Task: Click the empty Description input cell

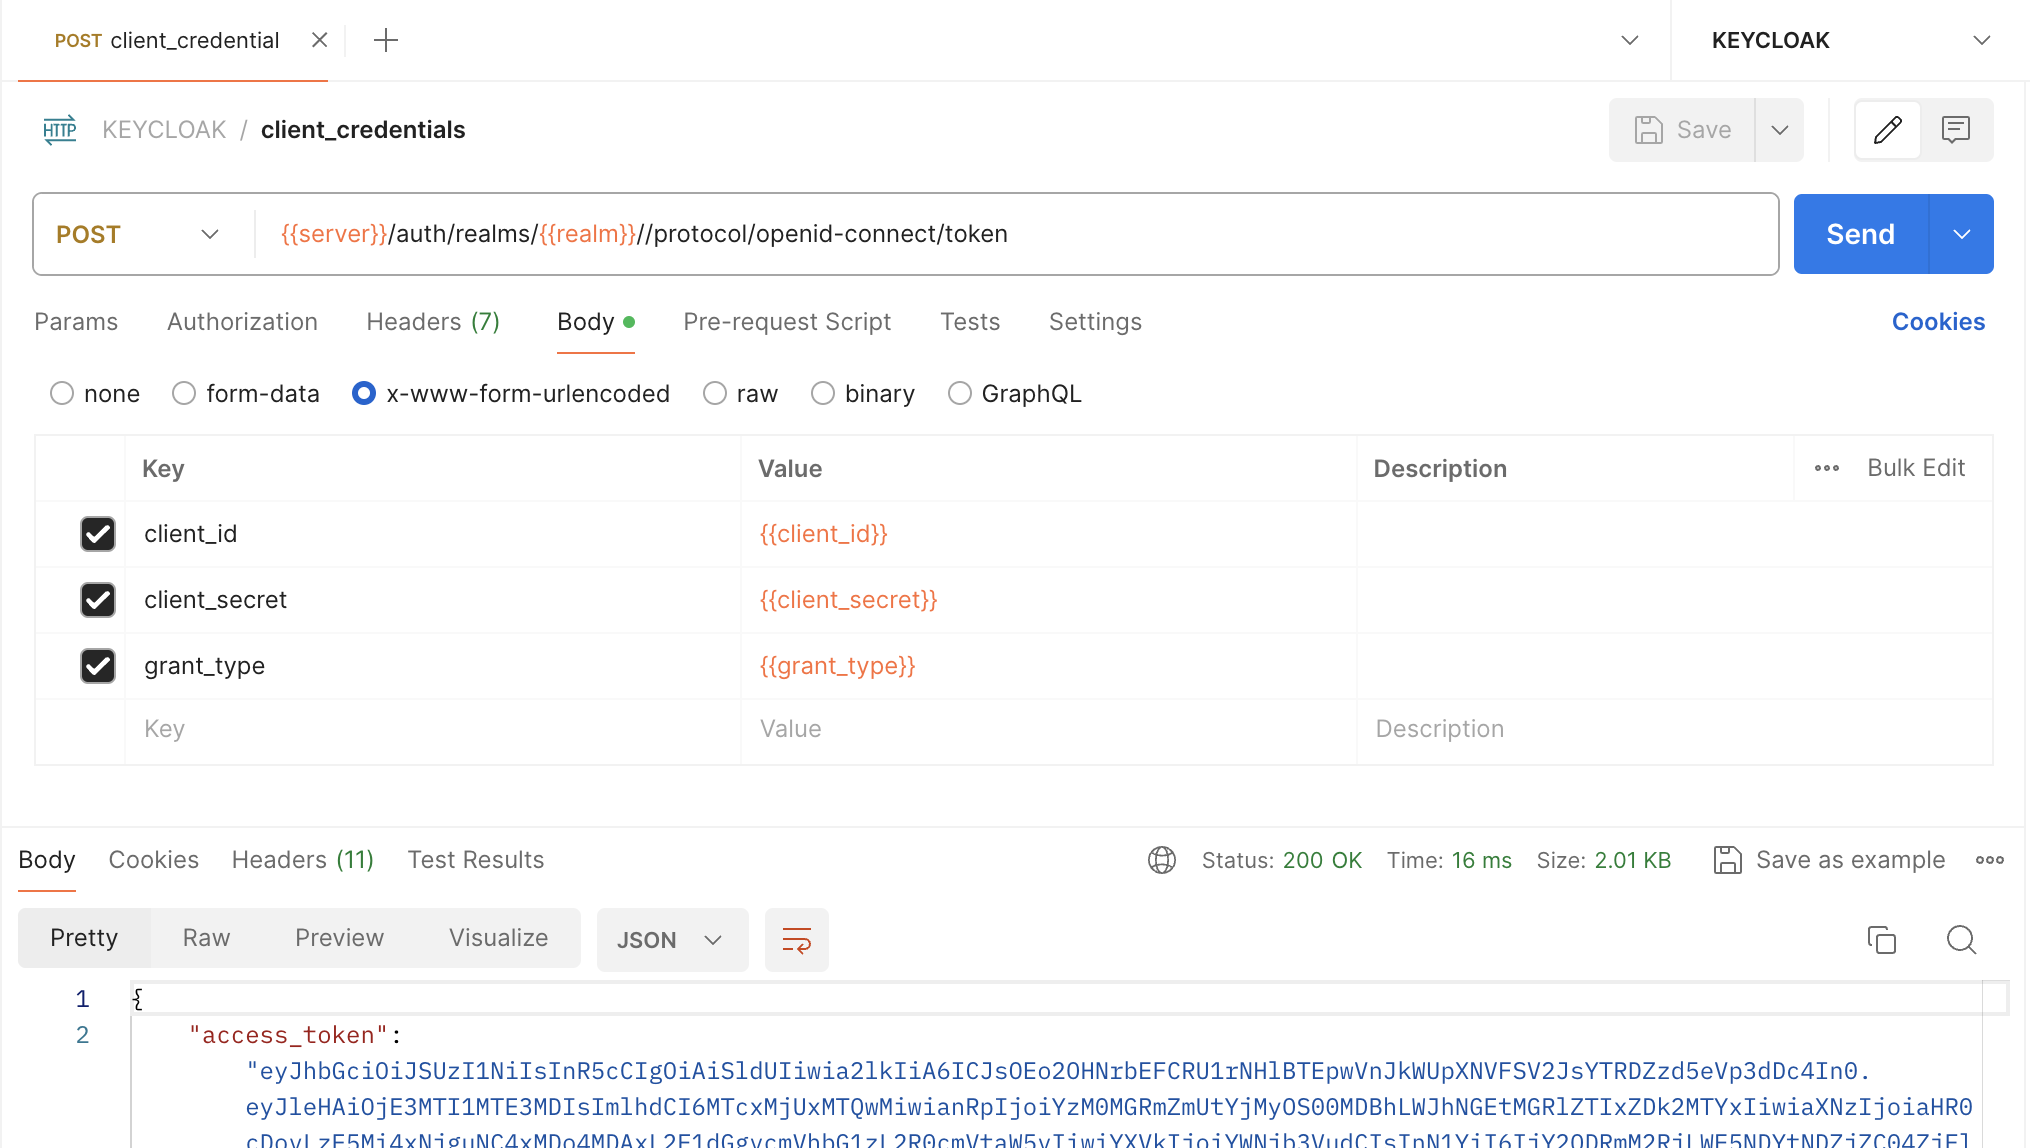Action: 1674,730
